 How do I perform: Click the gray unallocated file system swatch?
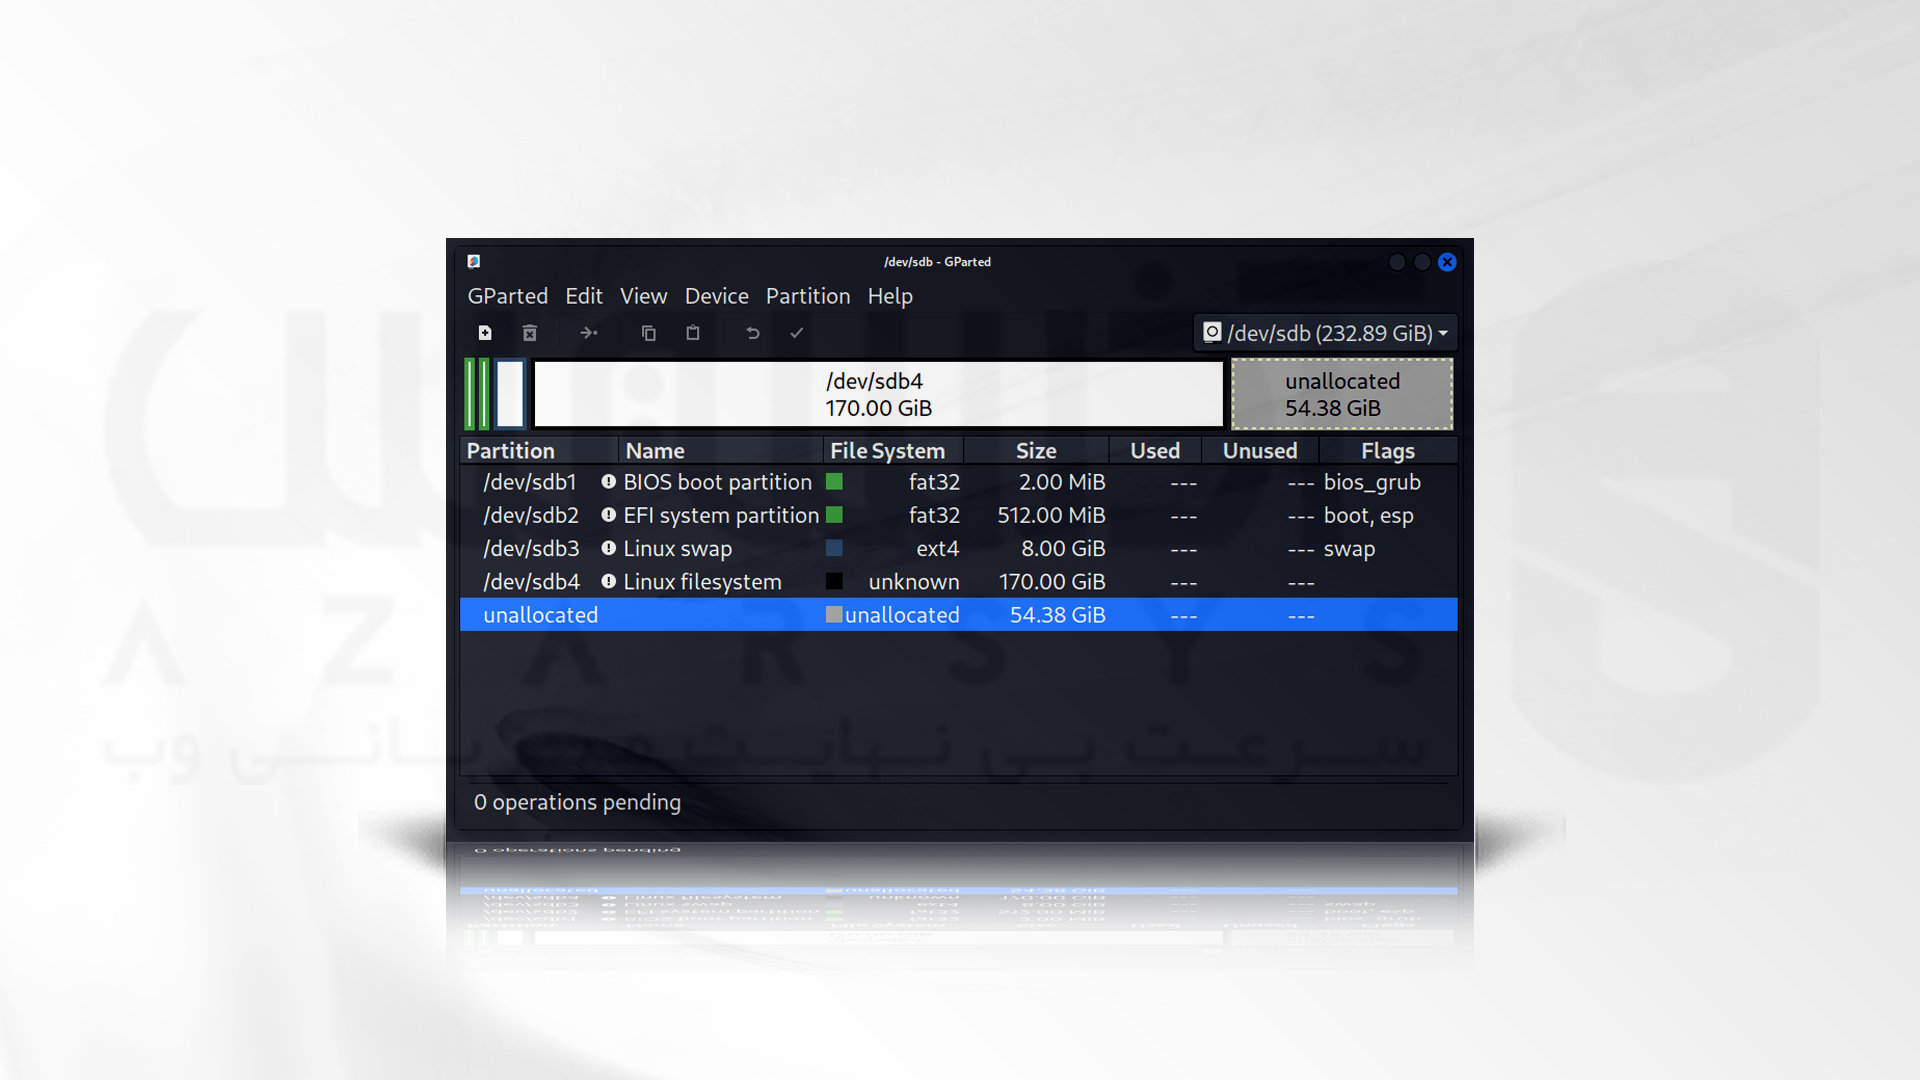[834, 615]
